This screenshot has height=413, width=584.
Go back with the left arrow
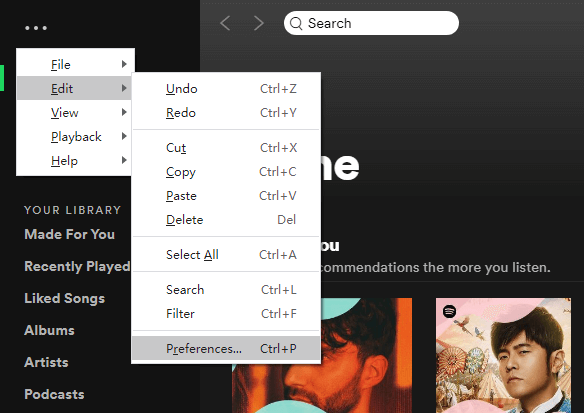[225, 23]
